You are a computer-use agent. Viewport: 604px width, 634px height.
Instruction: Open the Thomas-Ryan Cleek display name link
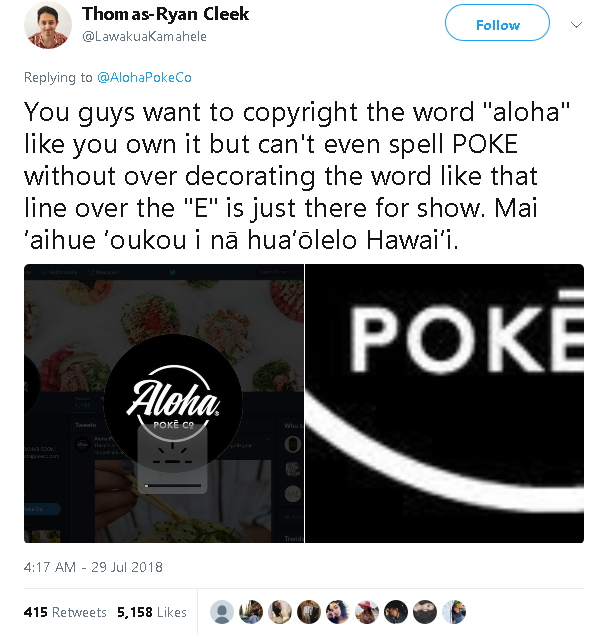pos(166,14)
